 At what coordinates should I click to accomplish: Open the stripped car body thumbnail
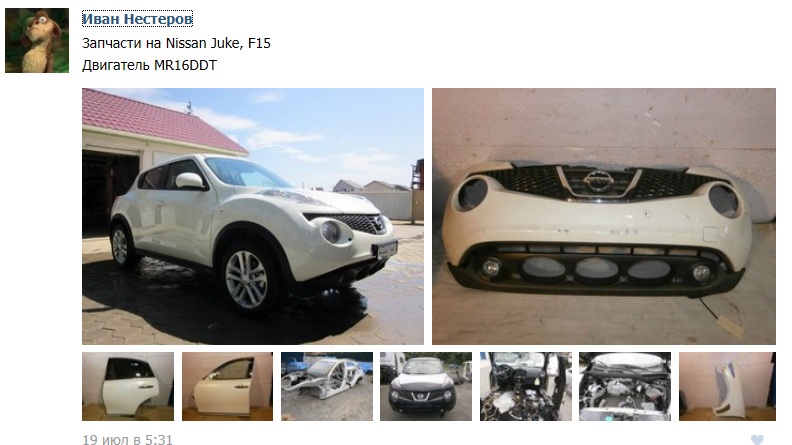(327, 386)
